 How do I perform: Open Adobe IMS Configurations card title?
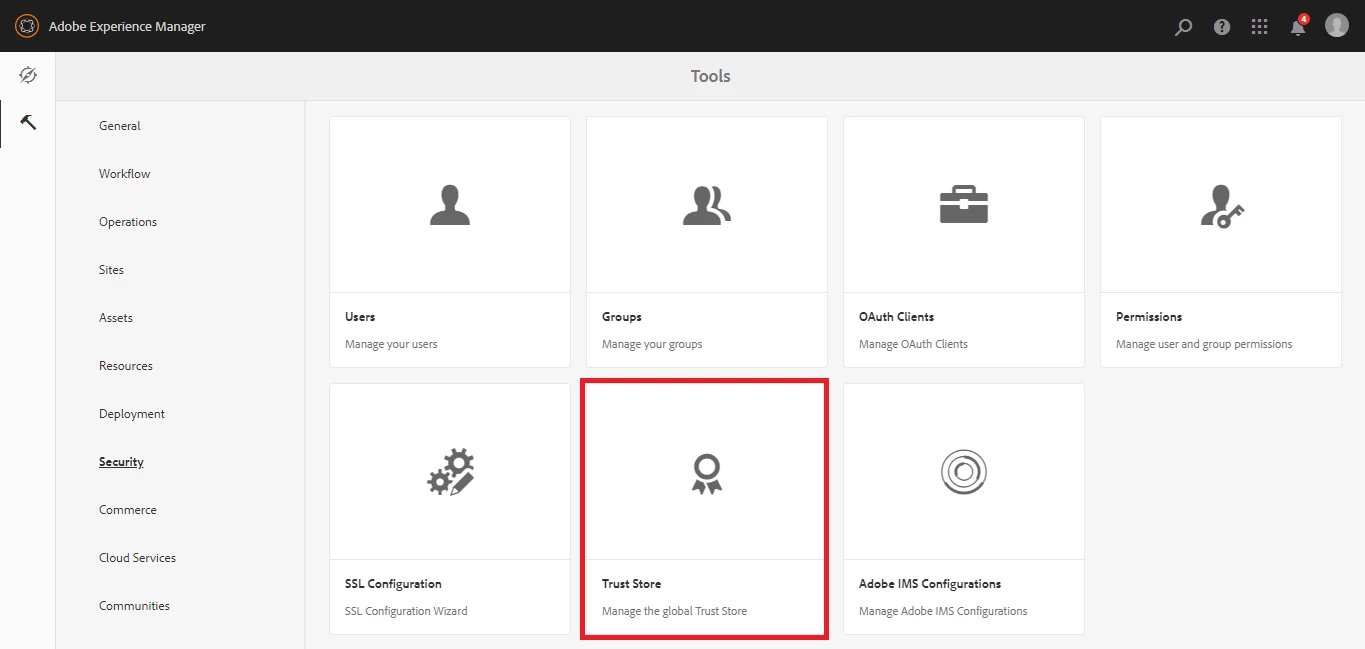click(x=930, y=584)
